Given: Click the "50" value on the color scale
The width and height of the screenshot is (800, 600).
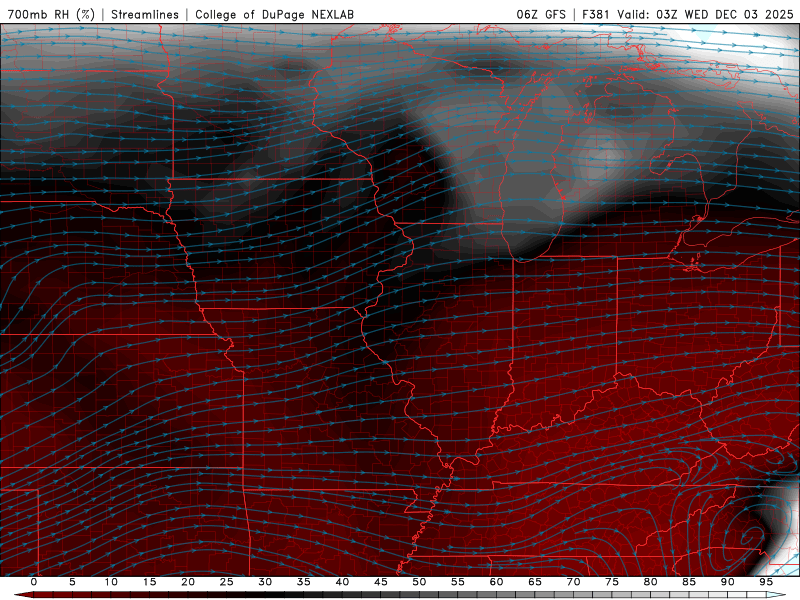Looking at the screenshot, I should [x=419, y=582].
